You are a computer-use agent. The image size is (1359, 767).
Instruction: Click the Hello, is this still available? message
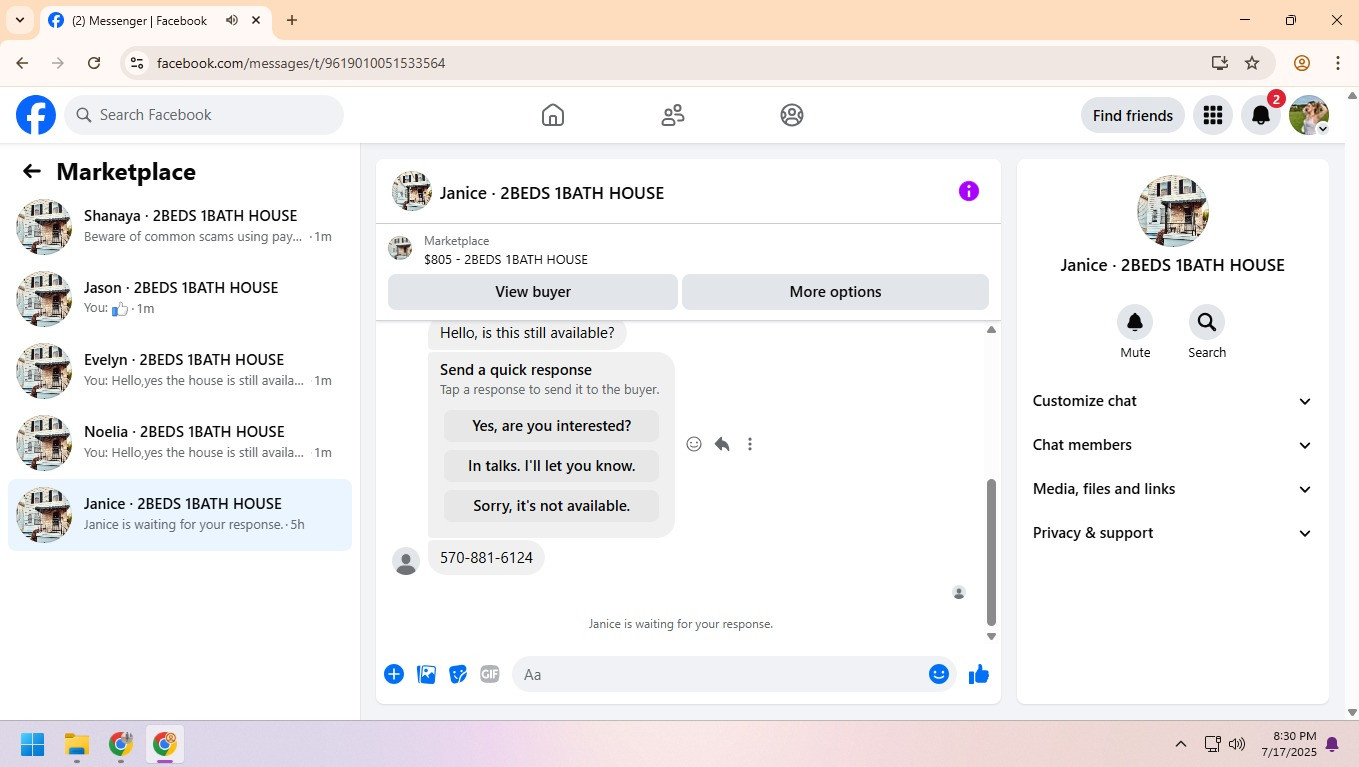(527, 333)
